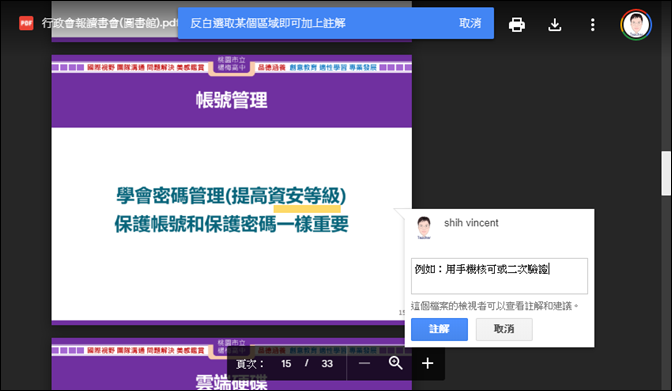
Task: Download the PDF file
Action: coord(555,24)
